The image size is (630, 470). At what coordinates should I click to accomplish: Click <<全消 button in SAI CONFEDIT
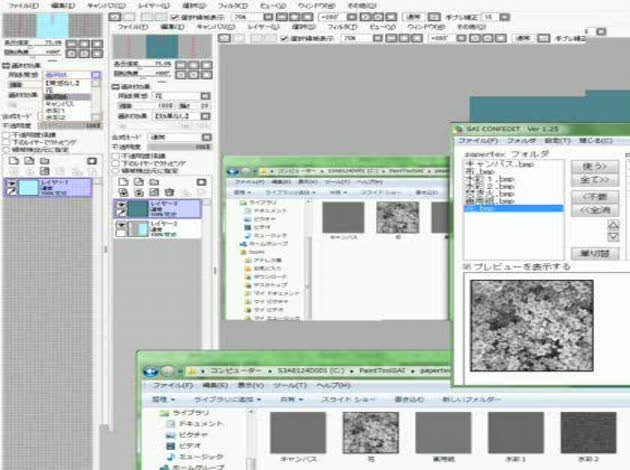coord(595,210)
